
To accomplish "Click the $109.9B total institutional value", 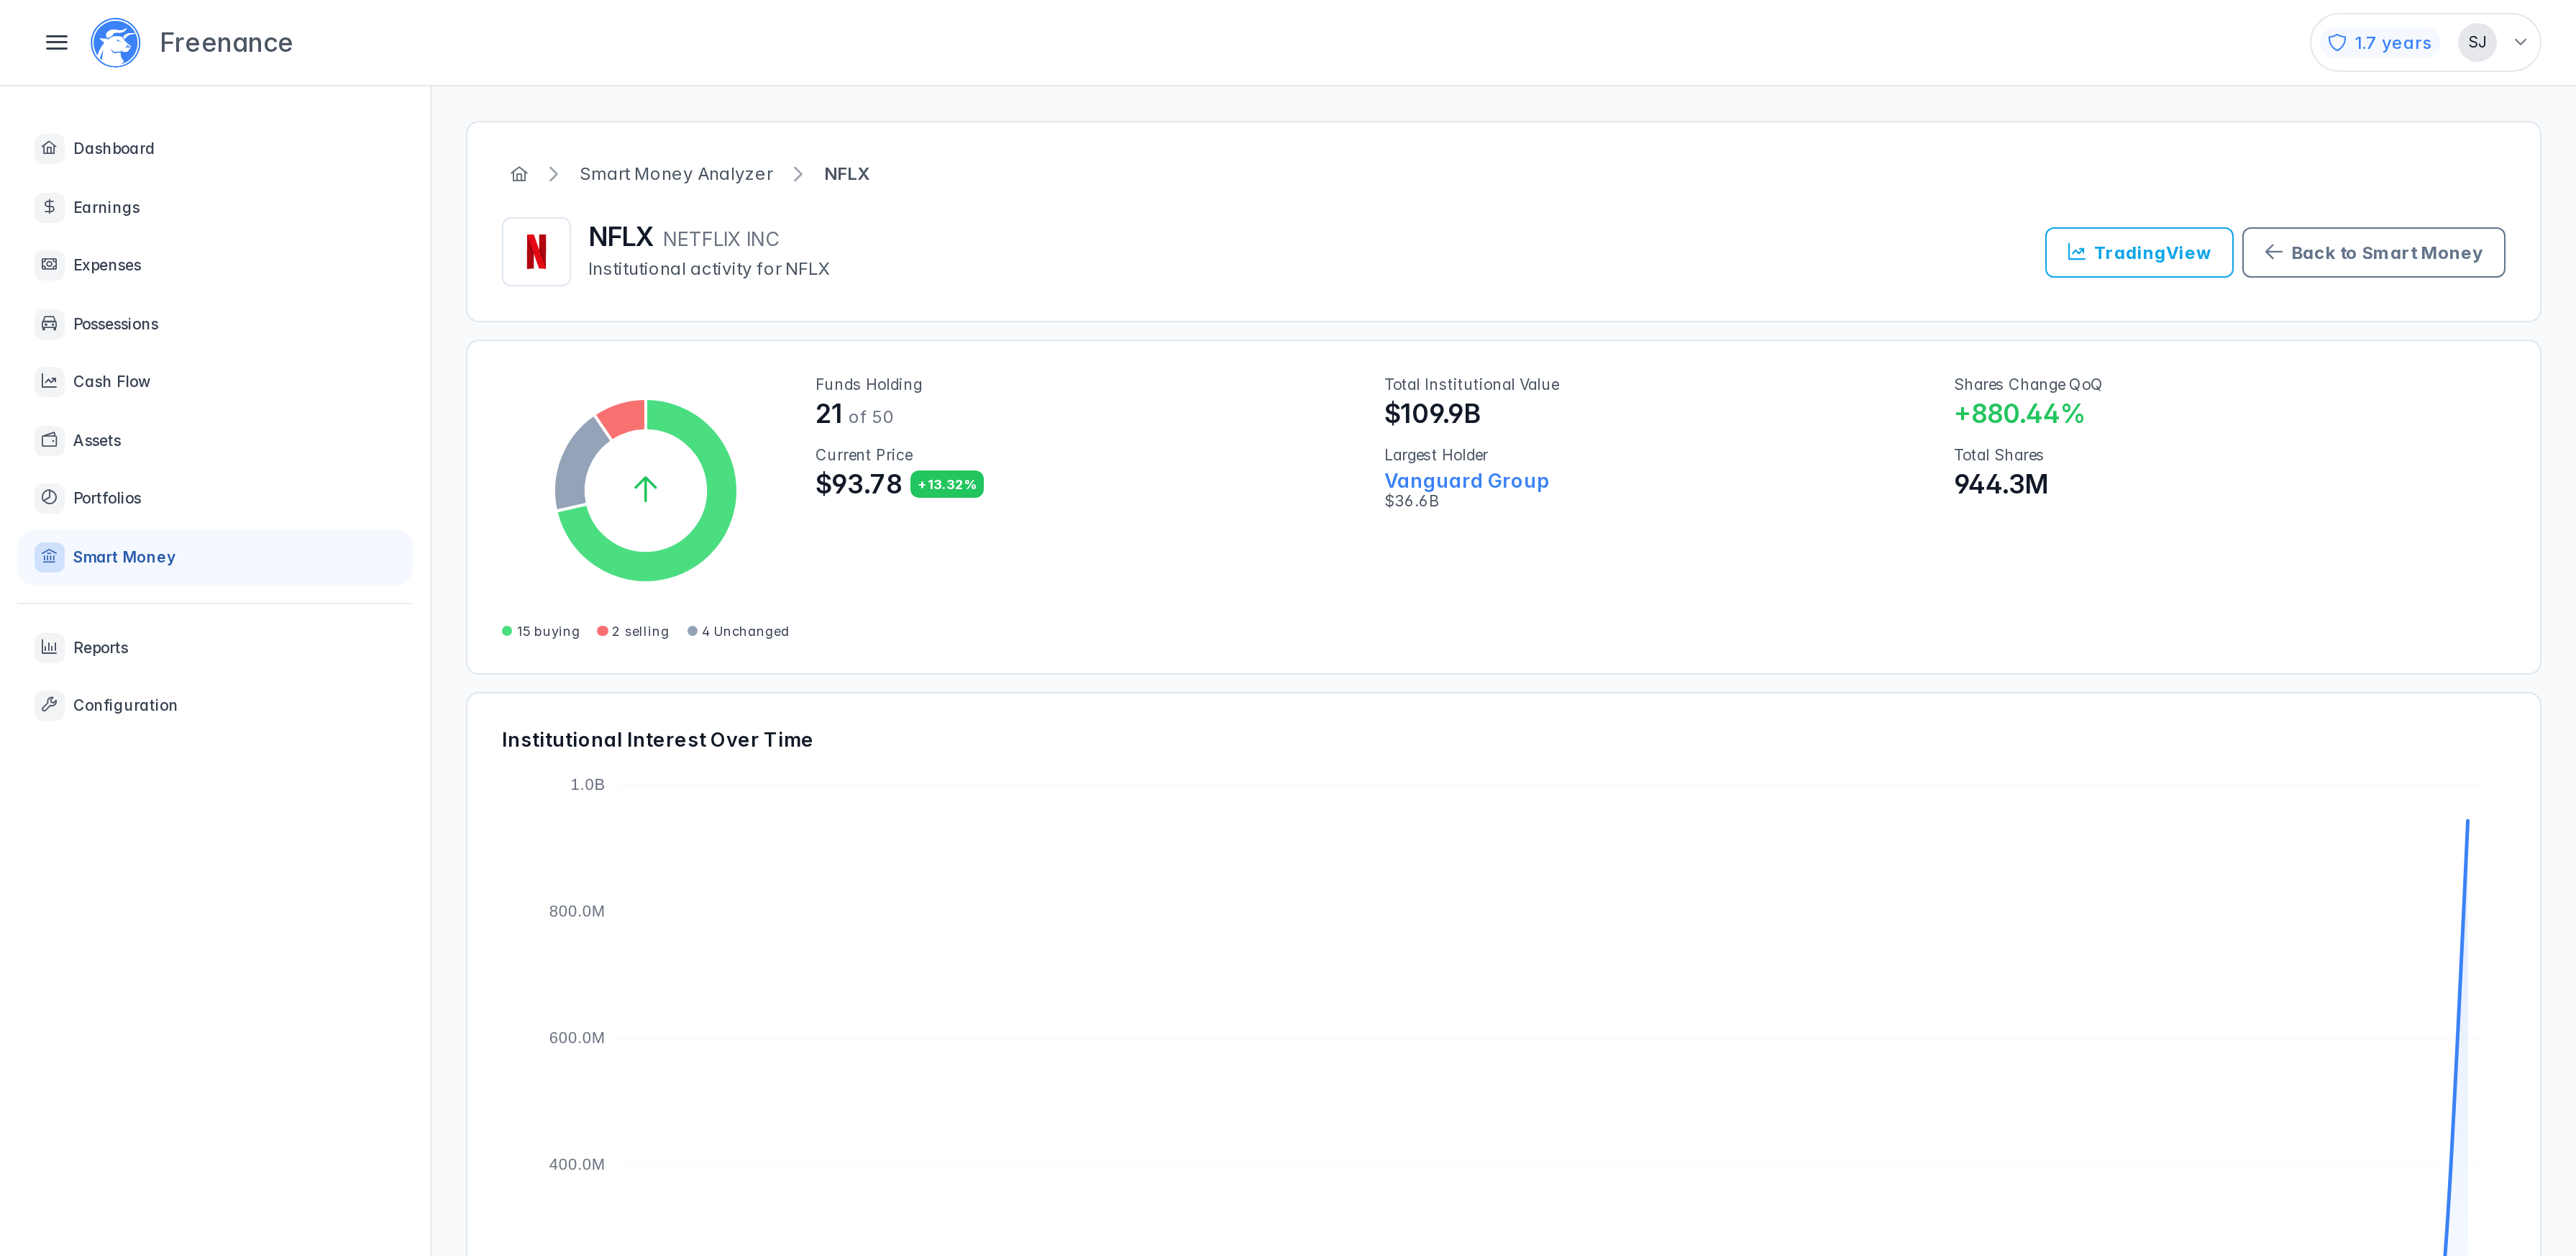I will pyautogui.click(x=1432, y=414).
